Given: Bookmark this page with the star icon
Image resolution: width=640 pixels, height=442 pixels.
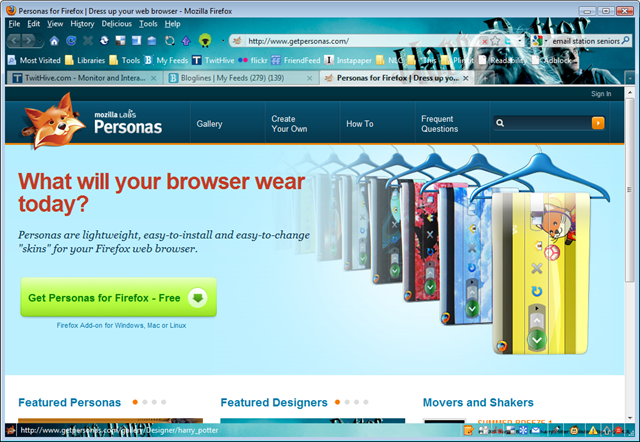Looking at the screenshot, I should (x=496, y=41).
